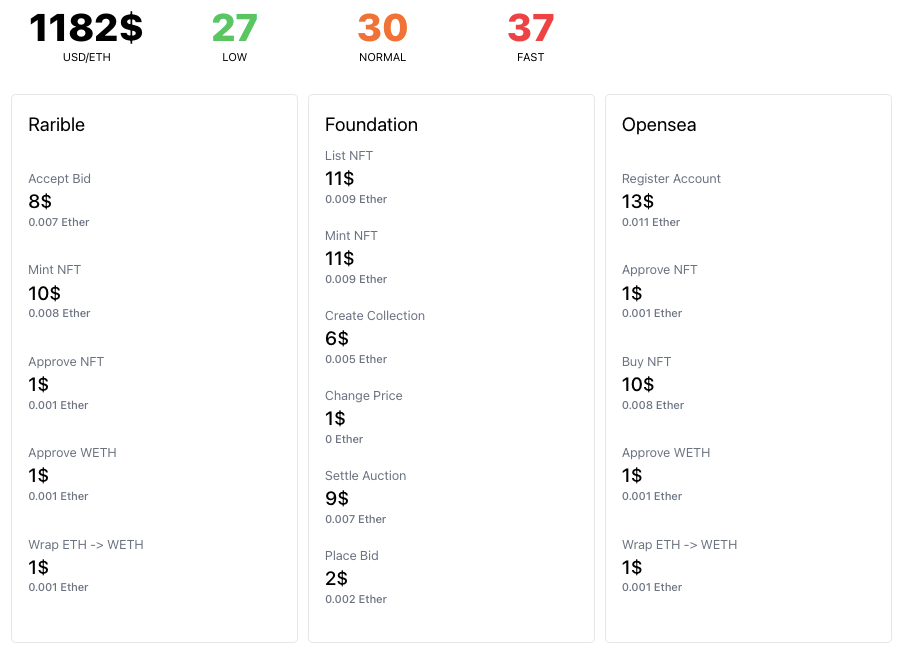Image resolution: width=903 pixels, height=653 pixels.
Task: Click the Rarible card heading
Action: tap(57, 125)
